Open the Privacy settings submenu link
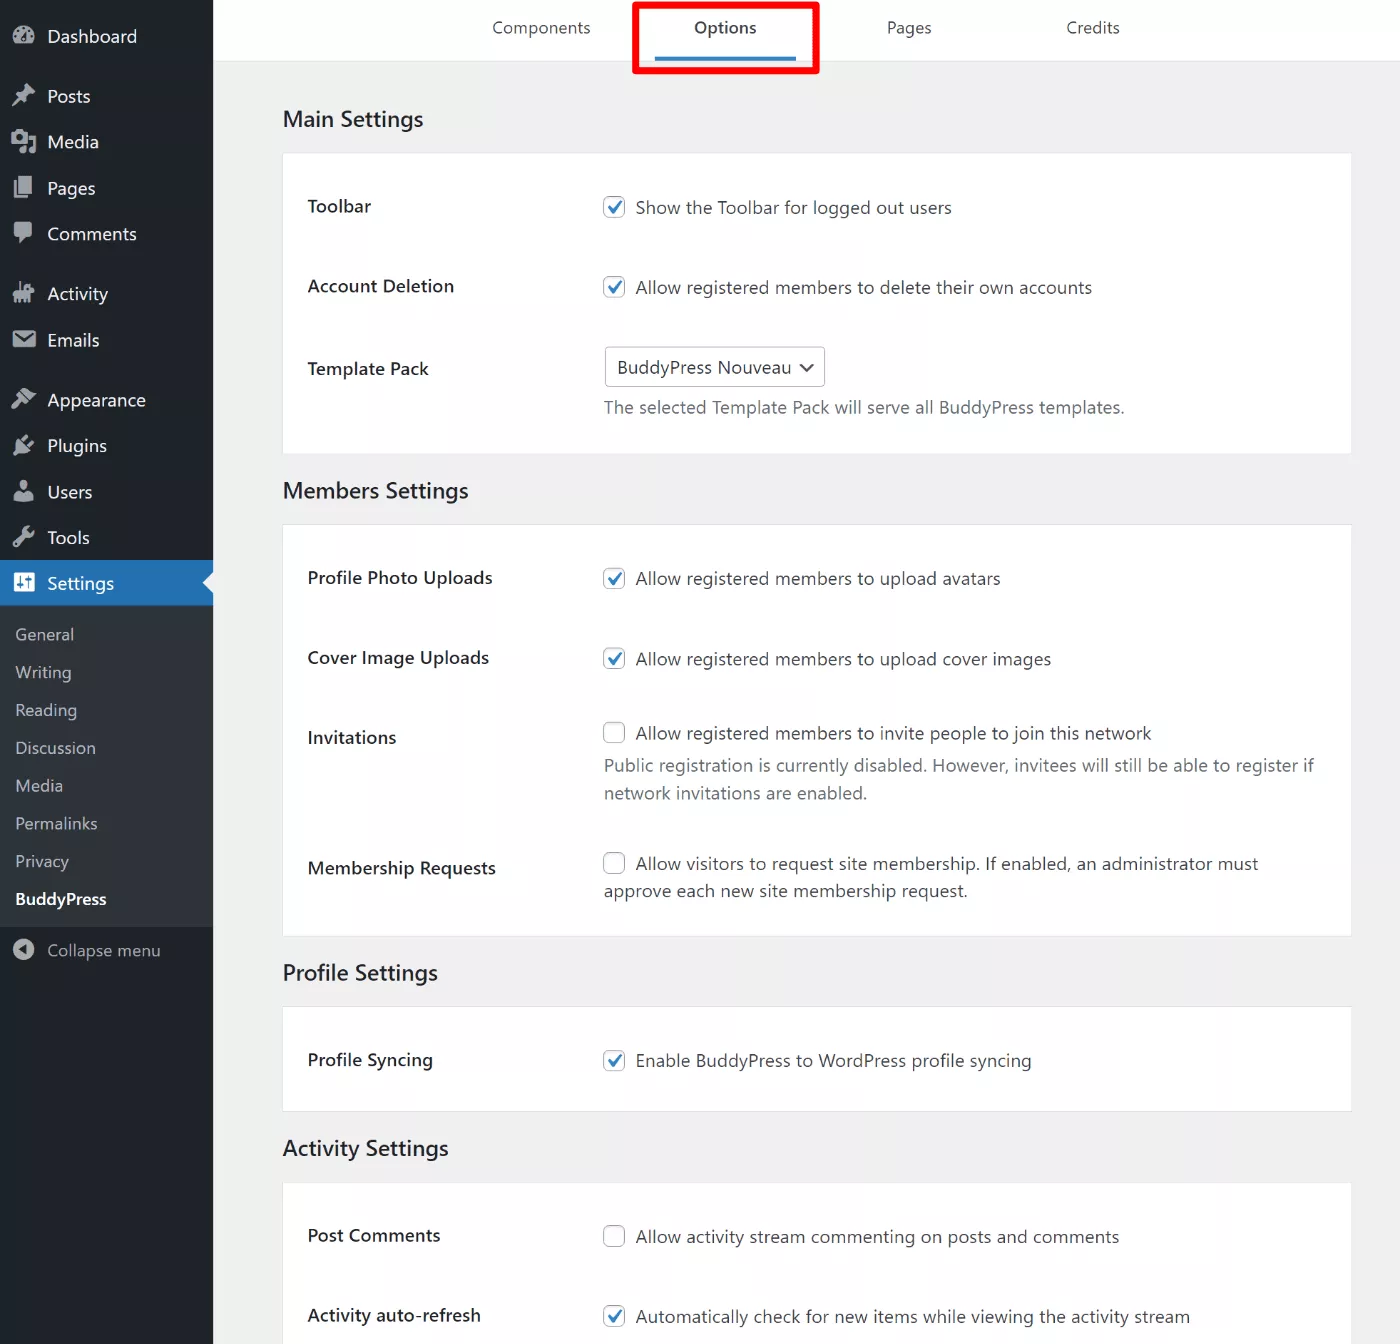The image size is (1400, 1344). tap(42, 861)
